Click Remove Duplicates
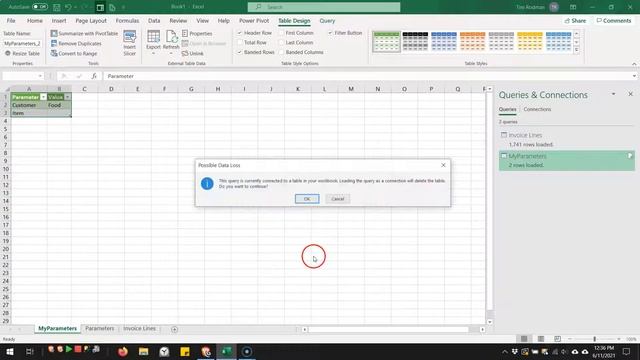Screen dimensions: 640x360 click(x=76, y=43)
